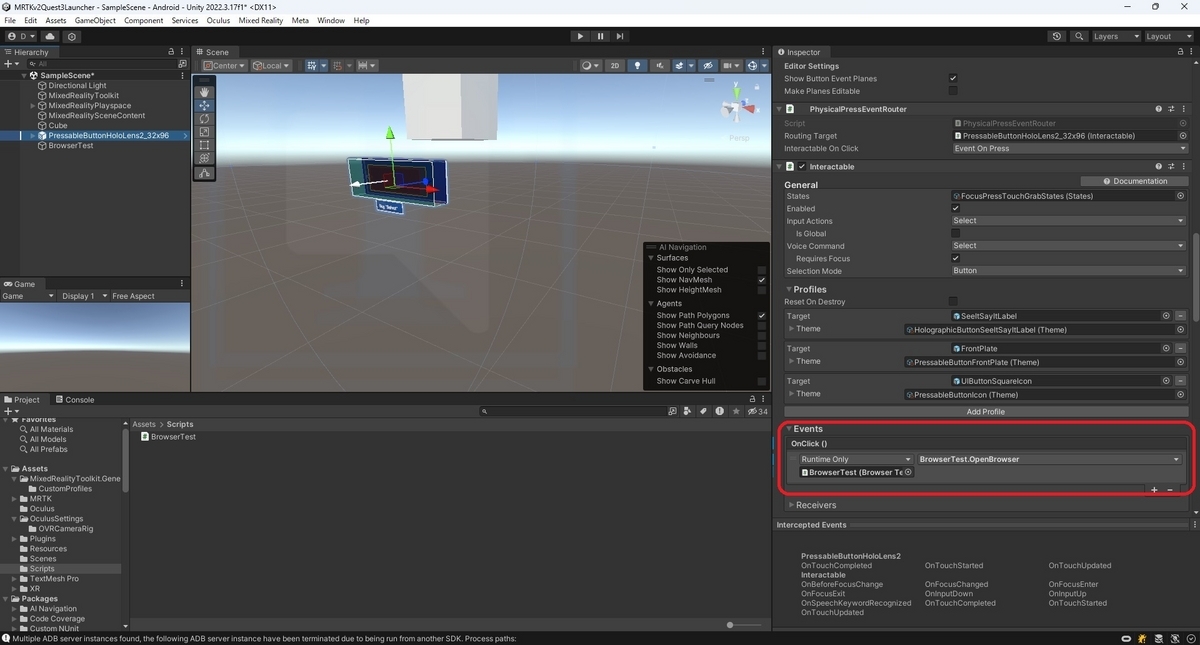
Task: Enable the Show Walls checkbox
Action: pyautogui.click(x=761, y=345)
